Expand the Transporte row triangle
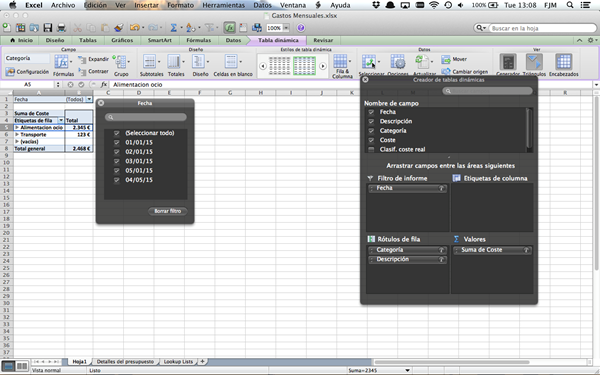 pyautogui.click(x=17, y=134)
